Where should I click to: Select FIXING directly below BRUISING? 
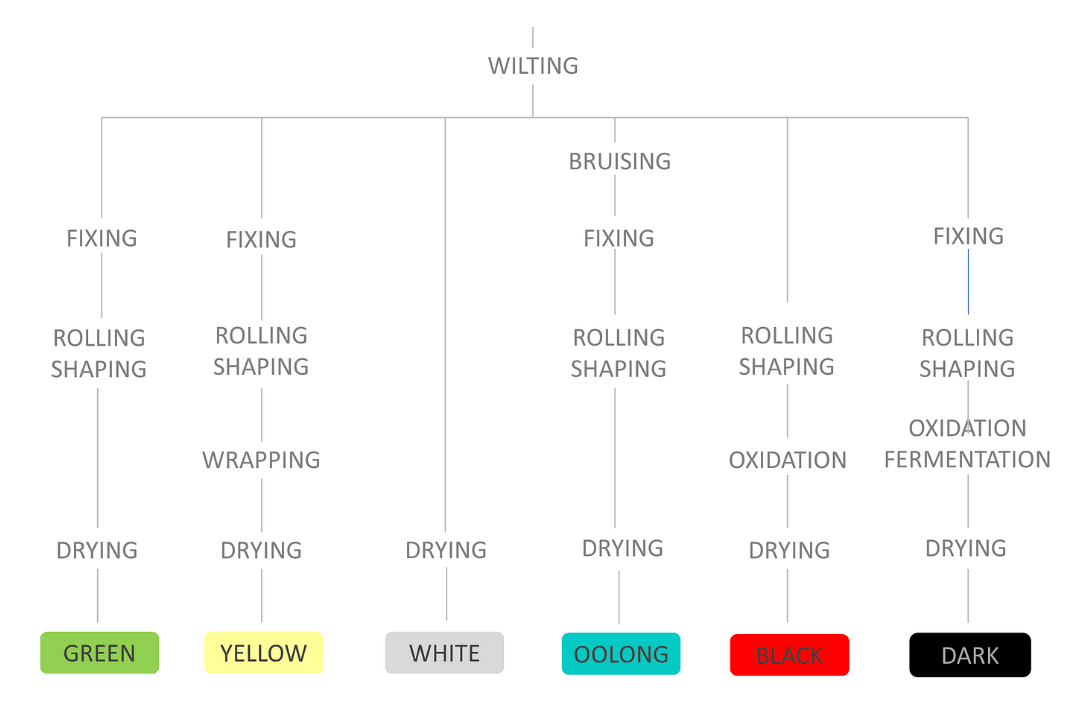tap(619, 238)
